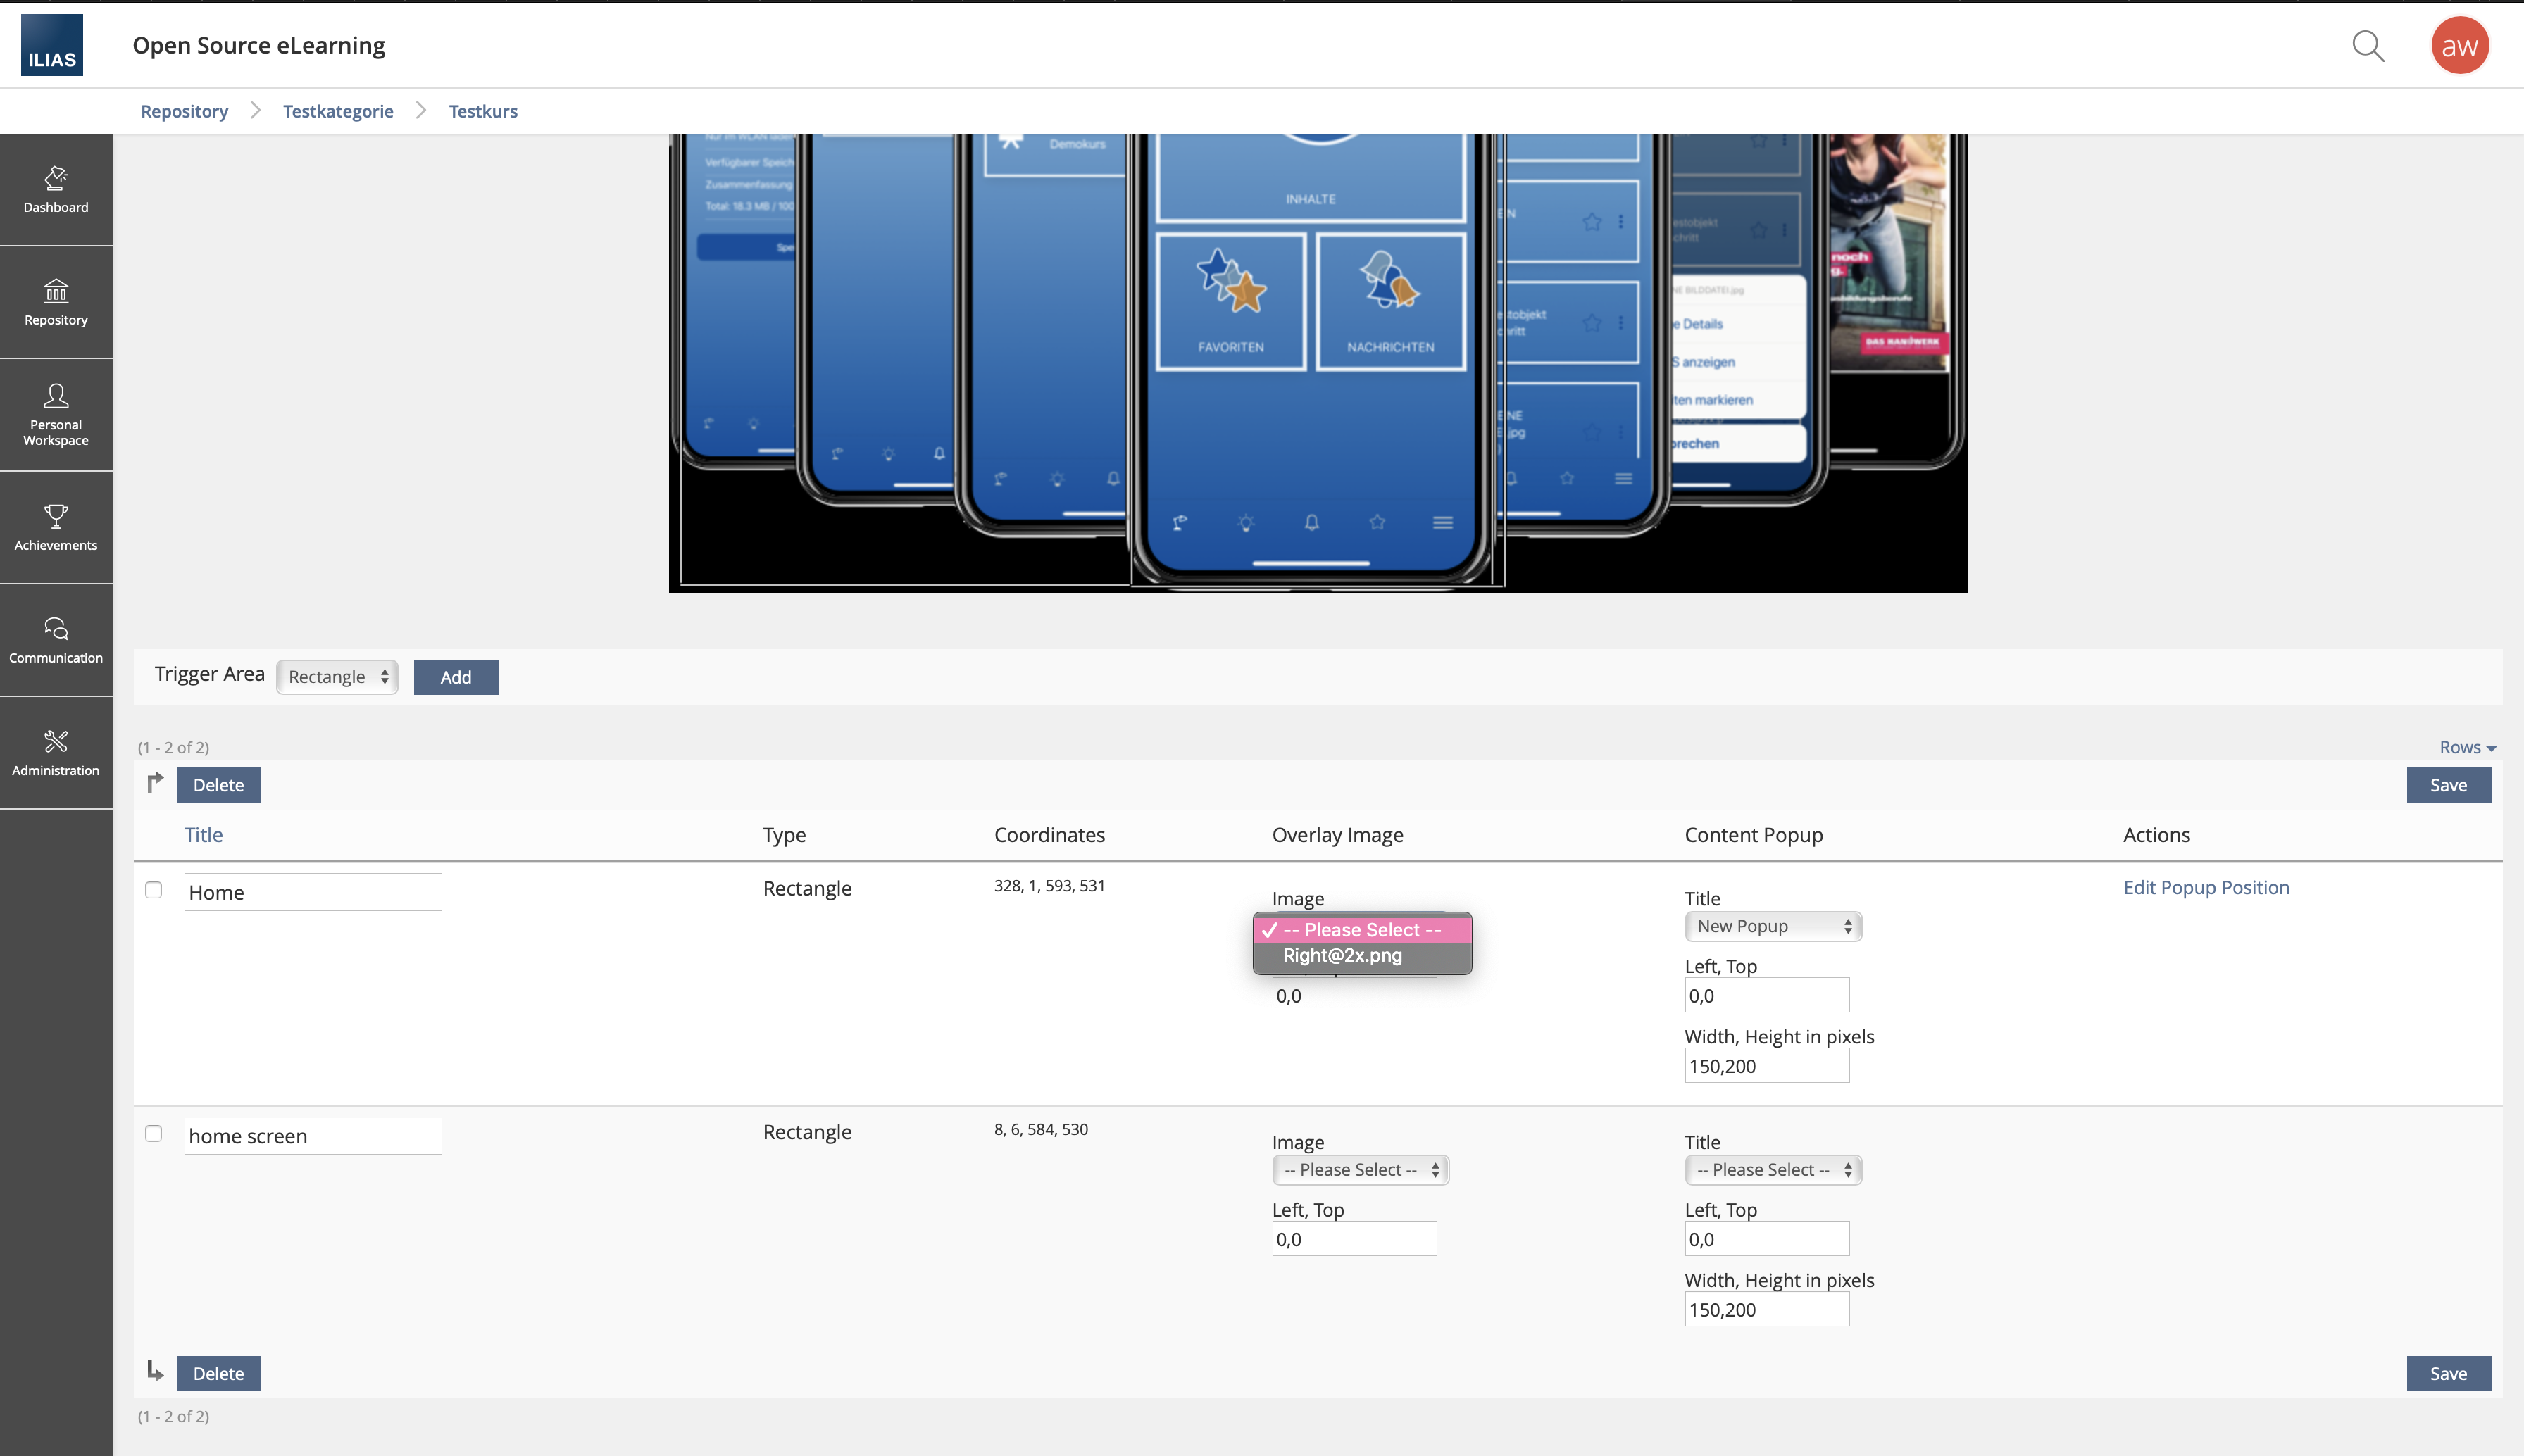Click the search magnifier icon

(x=2367, y=46)
